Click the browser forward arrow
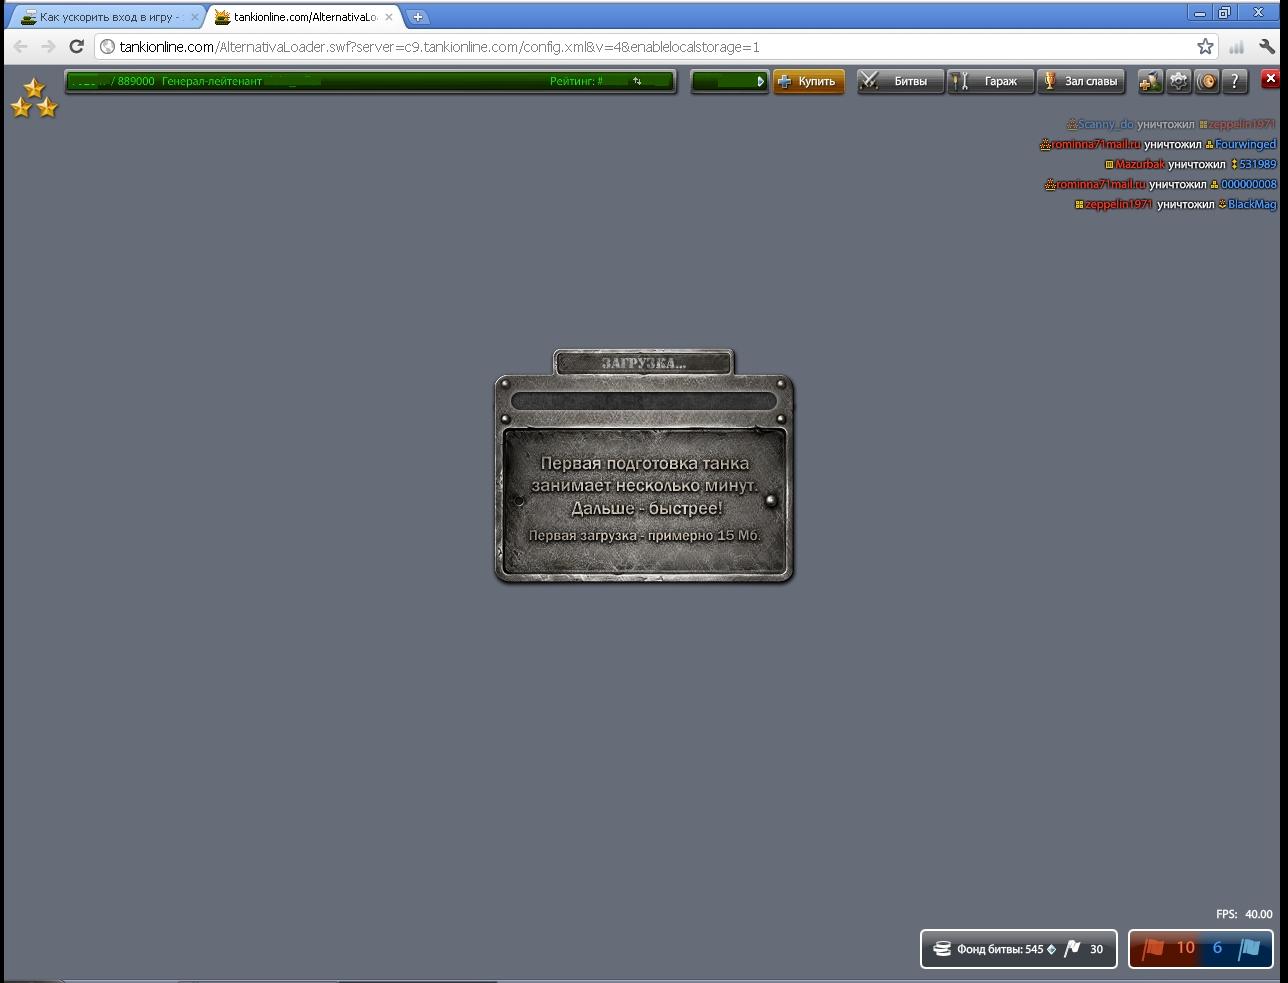1288x983 pixels. tap(48, 47)
